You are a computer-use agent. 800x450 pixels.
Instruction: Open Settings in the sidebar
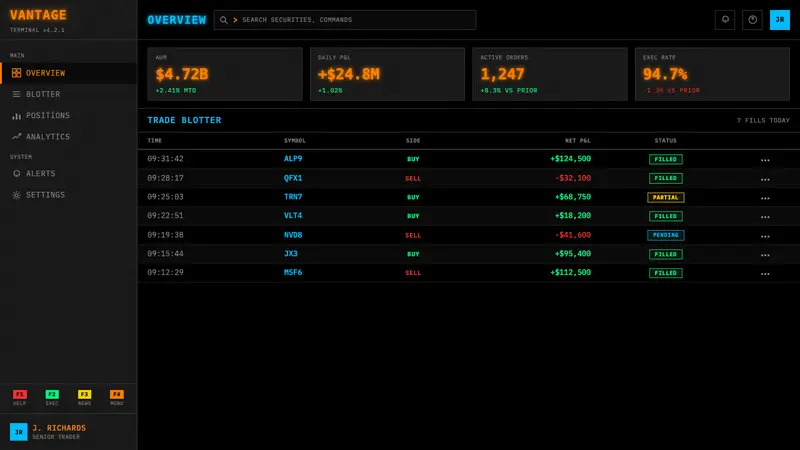[x=69, y=195]
